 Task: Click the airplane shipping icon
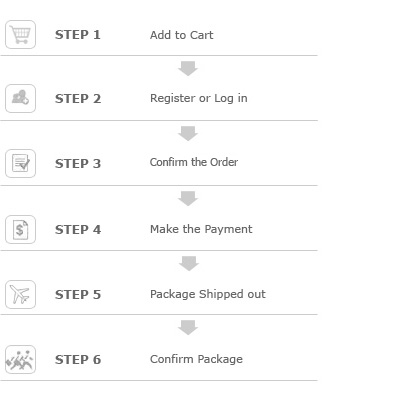click(x=20, y=294)
